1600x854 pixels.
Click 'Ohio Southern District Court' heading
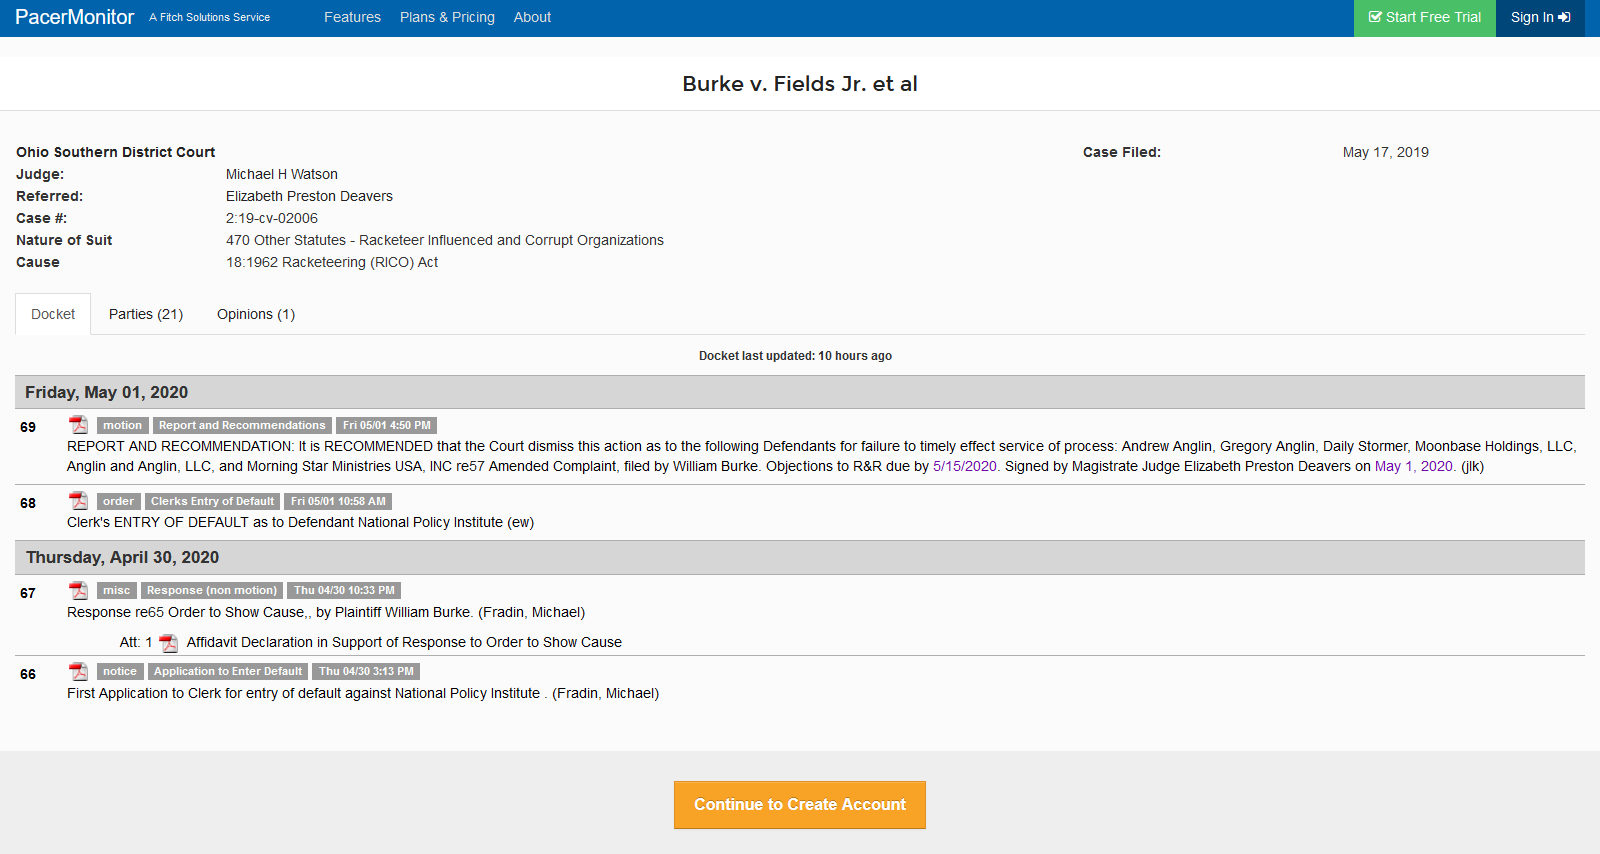tap(116, 152)
